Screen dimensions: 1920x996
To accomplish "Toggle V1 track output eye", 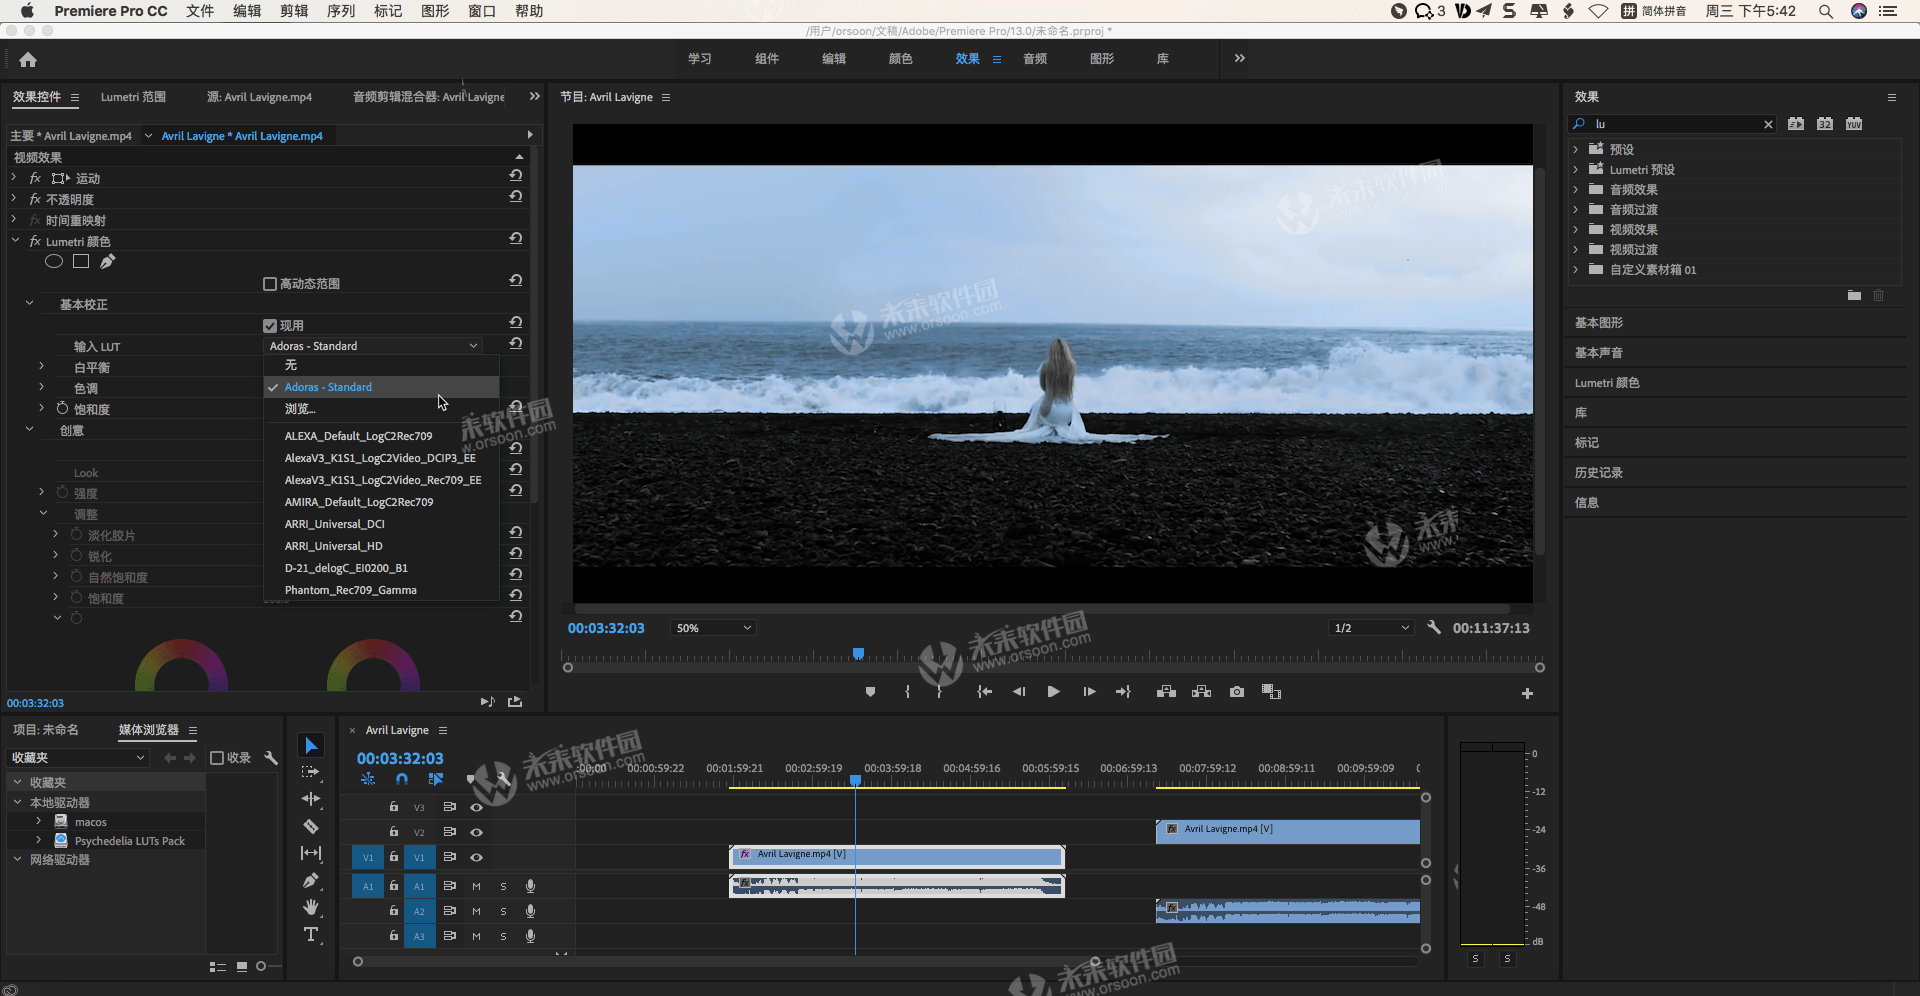I will point(476,857).
